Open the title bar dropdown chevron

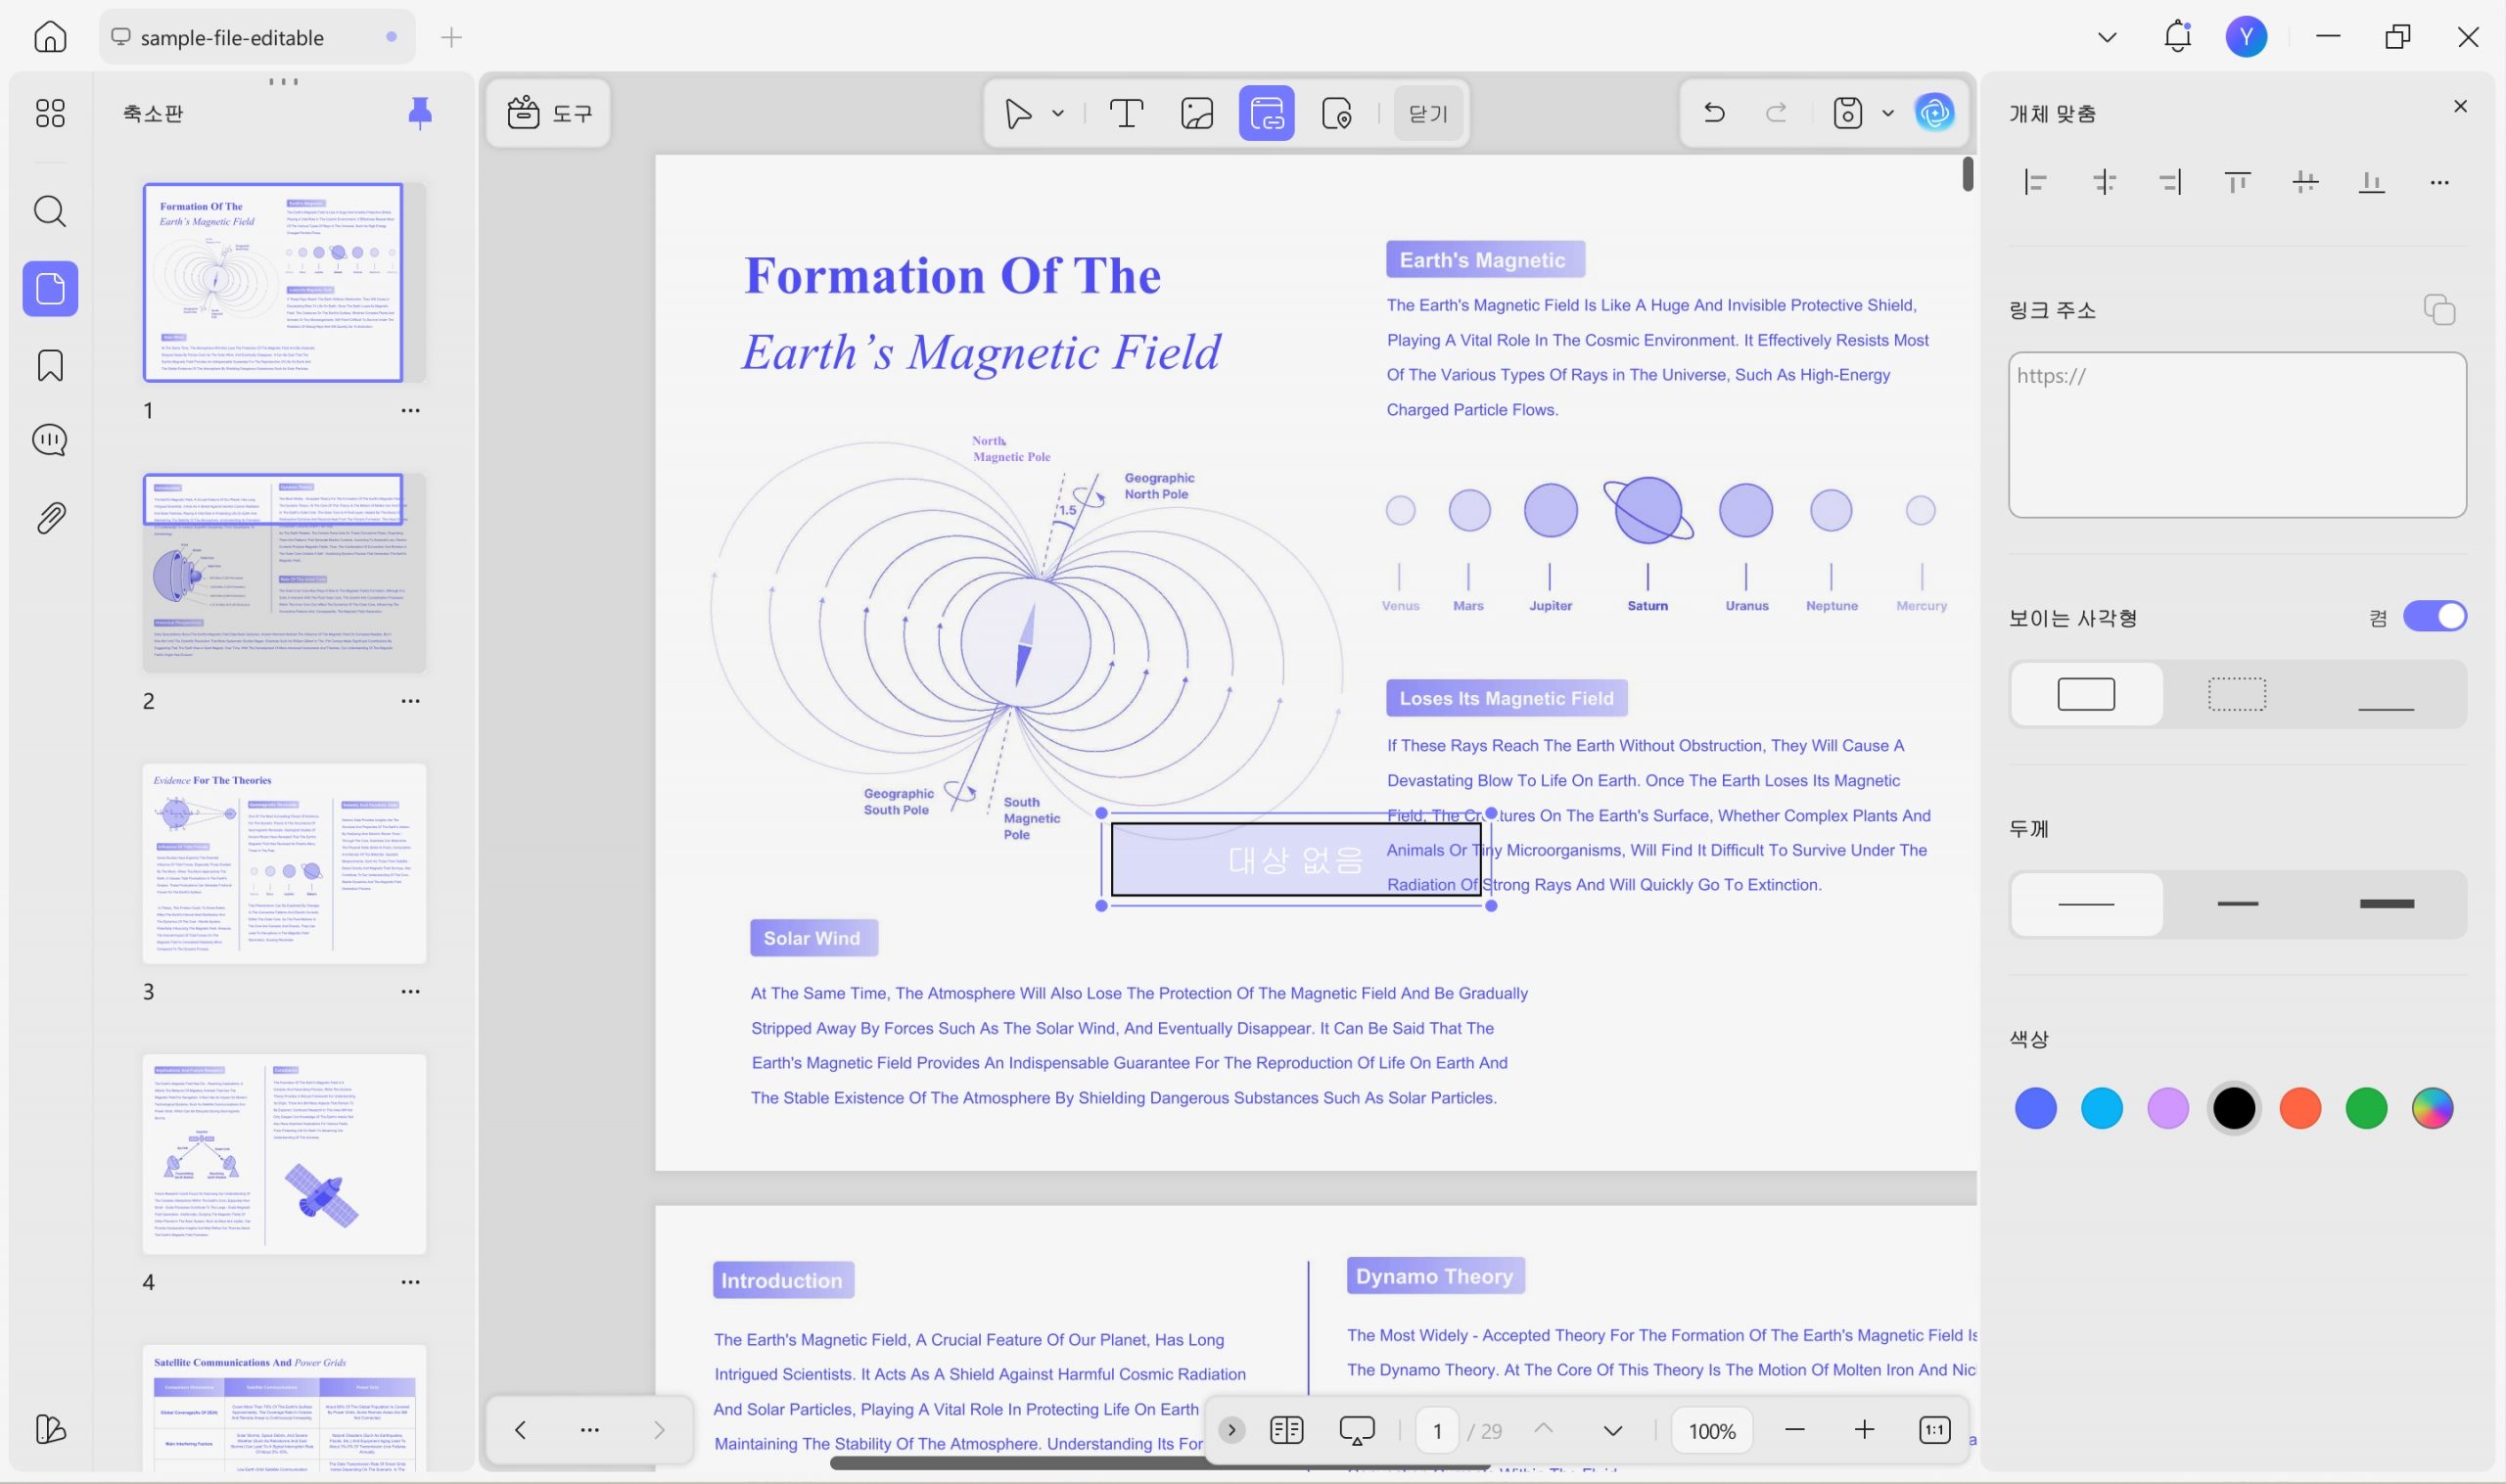(x=2107, y=38)
